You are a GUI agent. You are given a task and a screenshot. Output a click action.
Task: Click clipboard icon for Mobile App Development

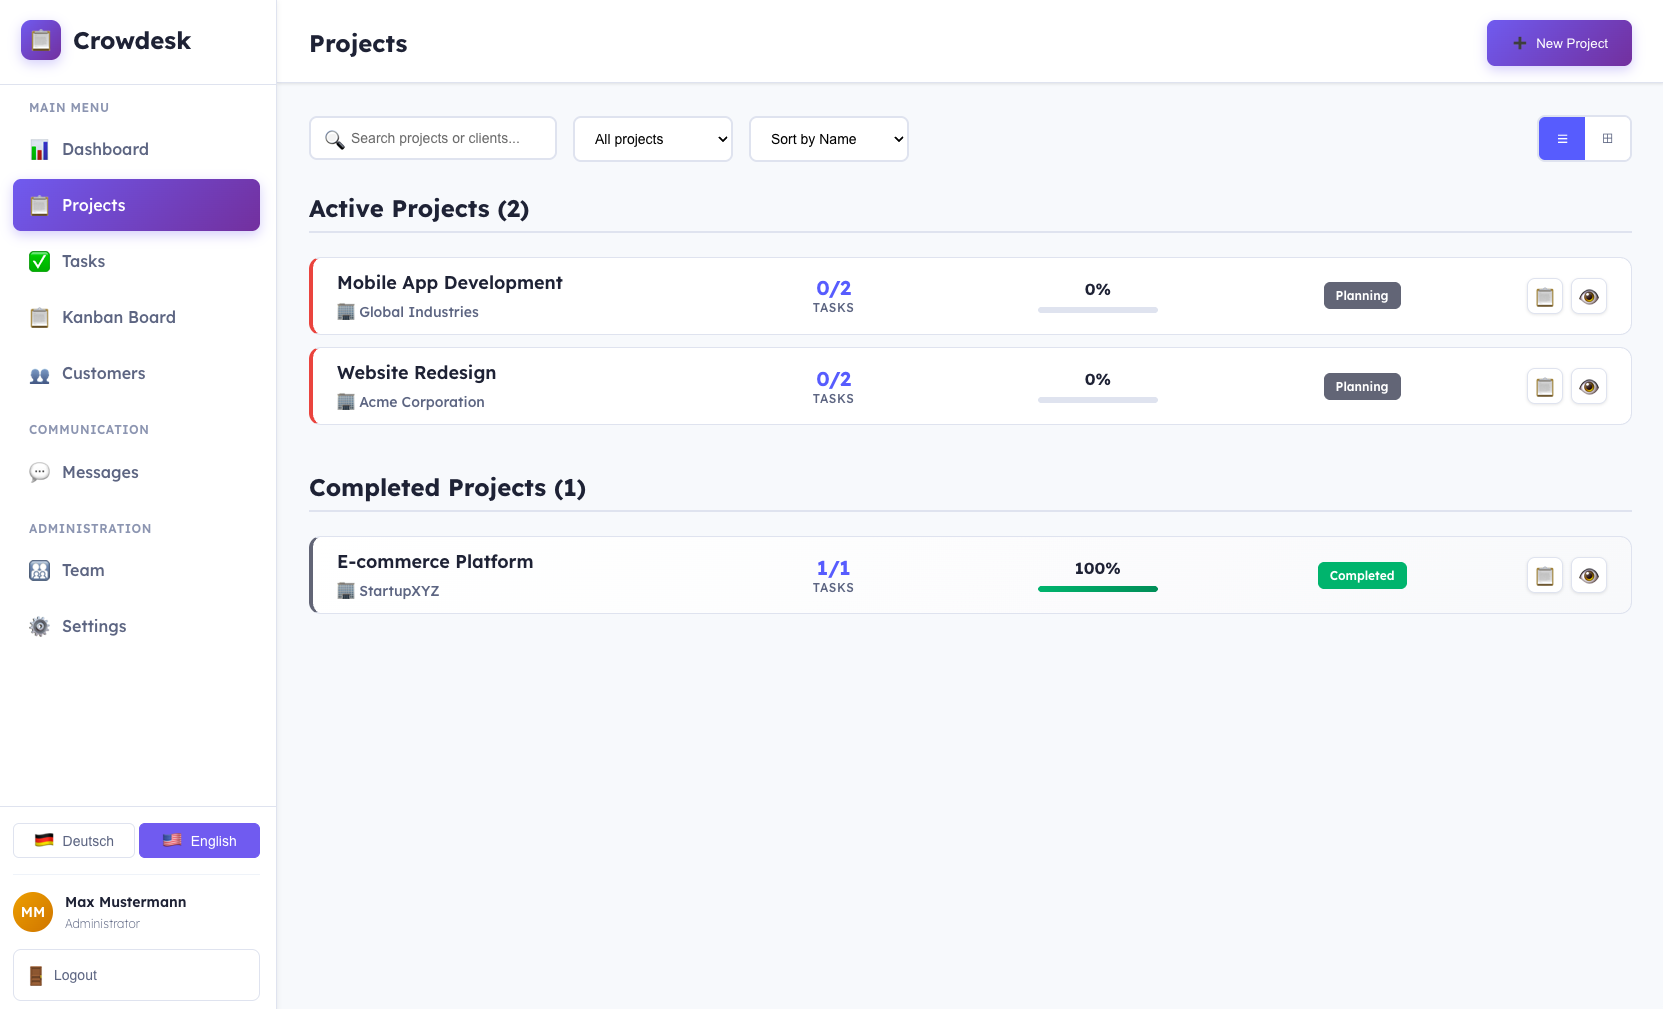[1545, 296]
